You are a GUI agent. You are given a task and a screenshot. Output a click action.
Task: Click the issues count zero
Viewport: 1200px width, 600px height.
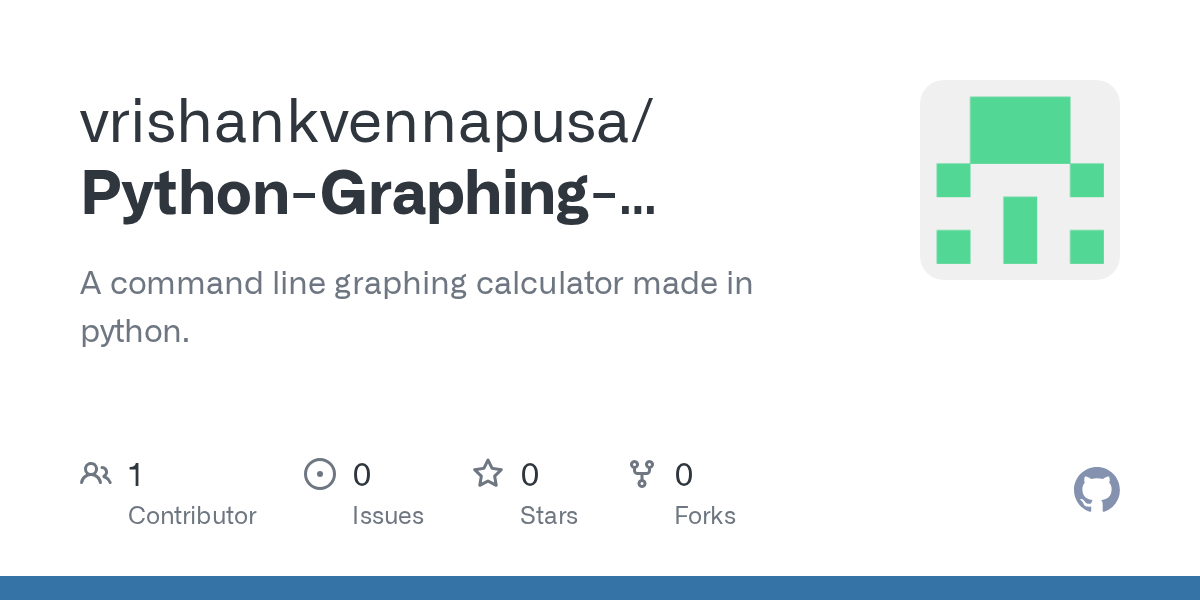361,475
